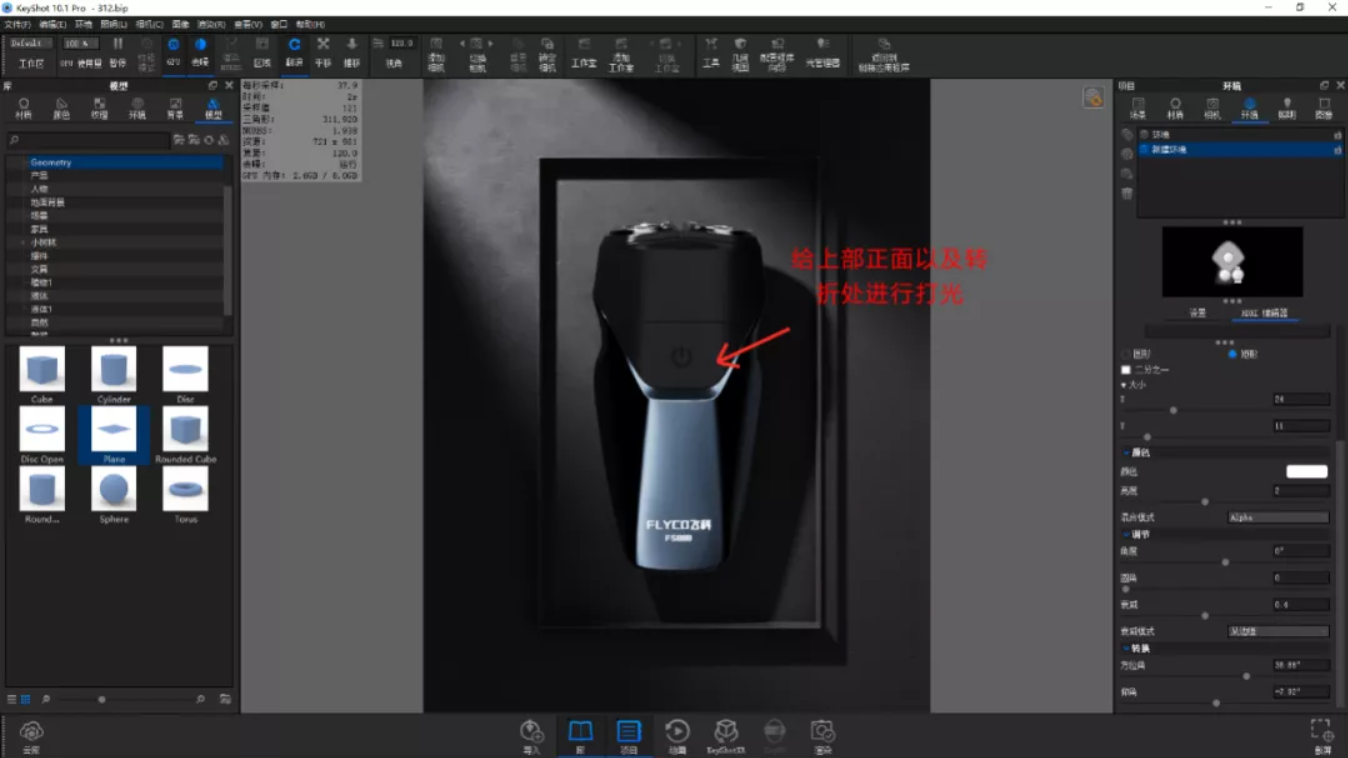Click the denoise toolbar icon
This screenshot has height=758, width=1348.
[201, 52]
